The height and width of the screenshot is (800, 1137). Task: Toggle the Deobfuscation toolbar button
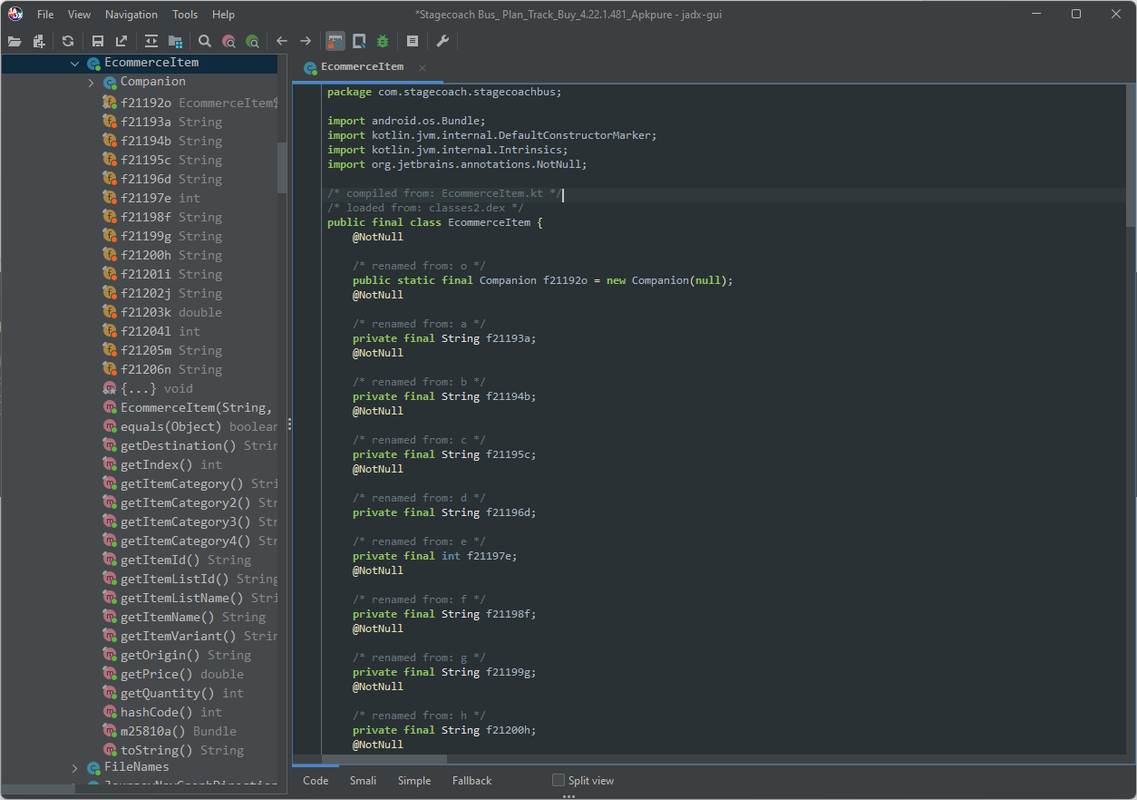(x=334, y=40)
